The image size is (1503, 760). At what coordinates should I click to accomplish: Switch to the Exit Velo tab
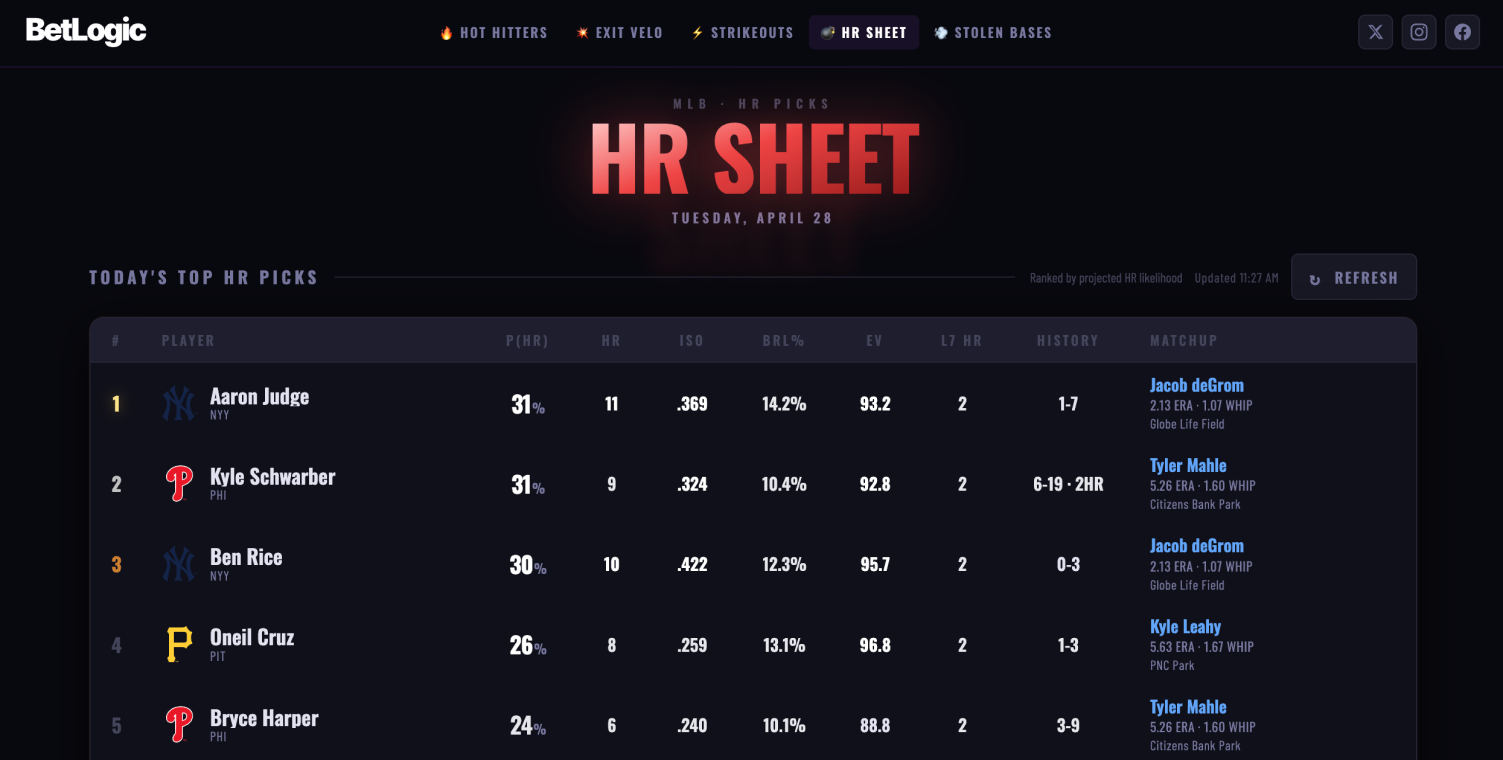coord(619,32)
